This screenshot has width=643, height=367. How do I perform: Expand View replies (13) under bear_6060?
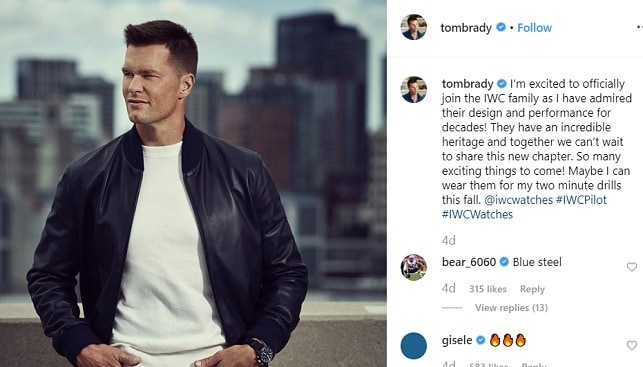pos(511,308)
